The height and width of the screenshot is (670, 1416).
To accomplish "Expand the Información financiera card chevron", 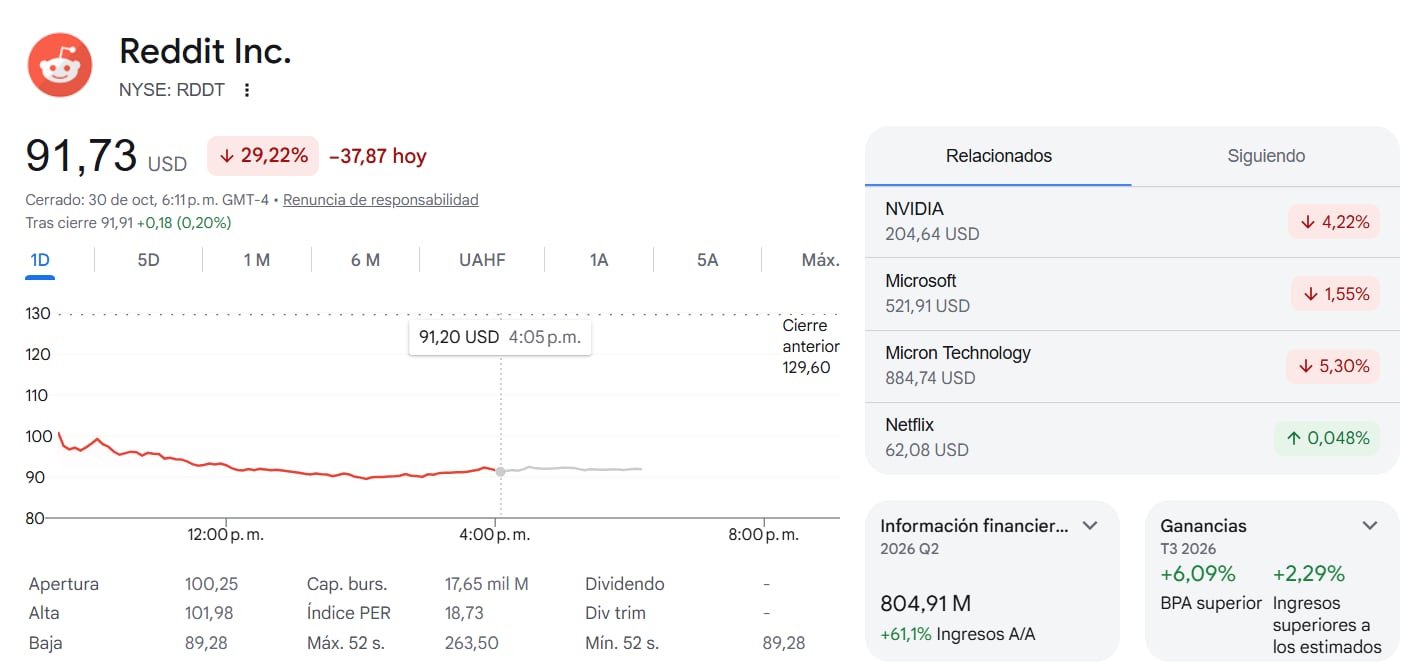I will point(1091,526).
